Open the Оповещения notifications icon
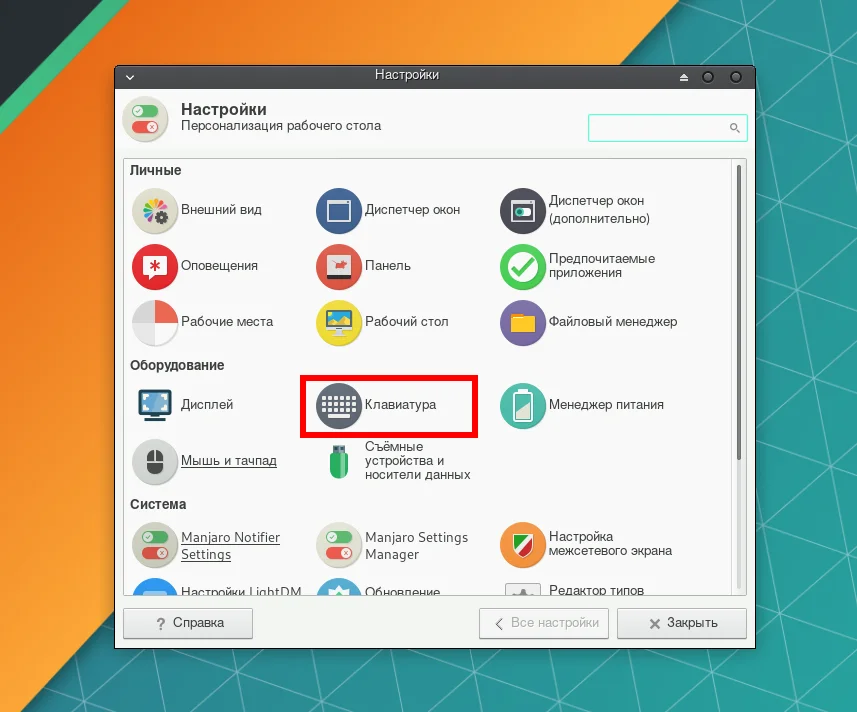The image size is (857, 712). tap(155, 267)
